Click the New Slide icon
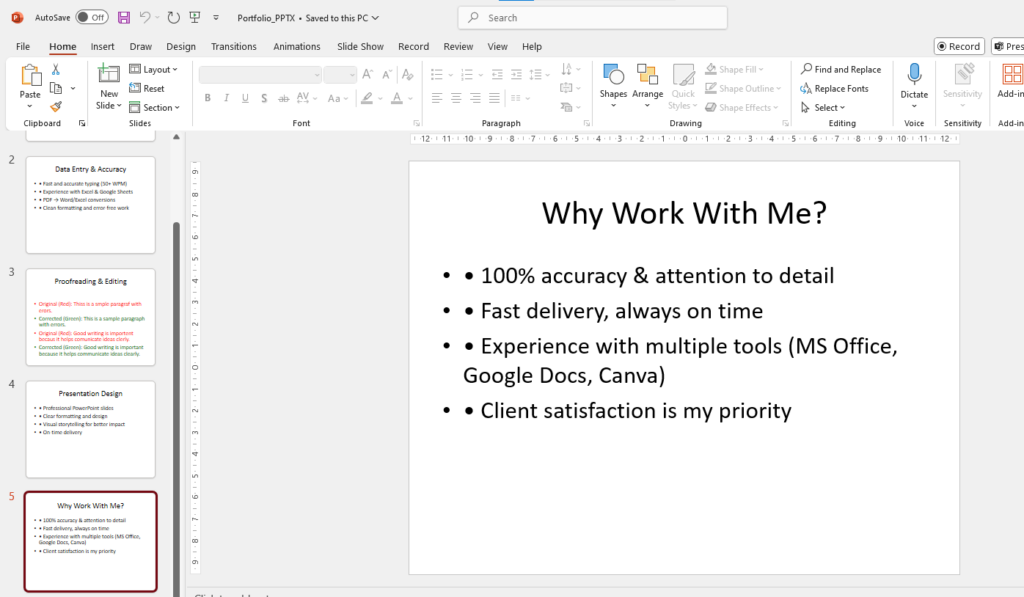The width and height of the screenshot is (1024, 597). (108, 75)
